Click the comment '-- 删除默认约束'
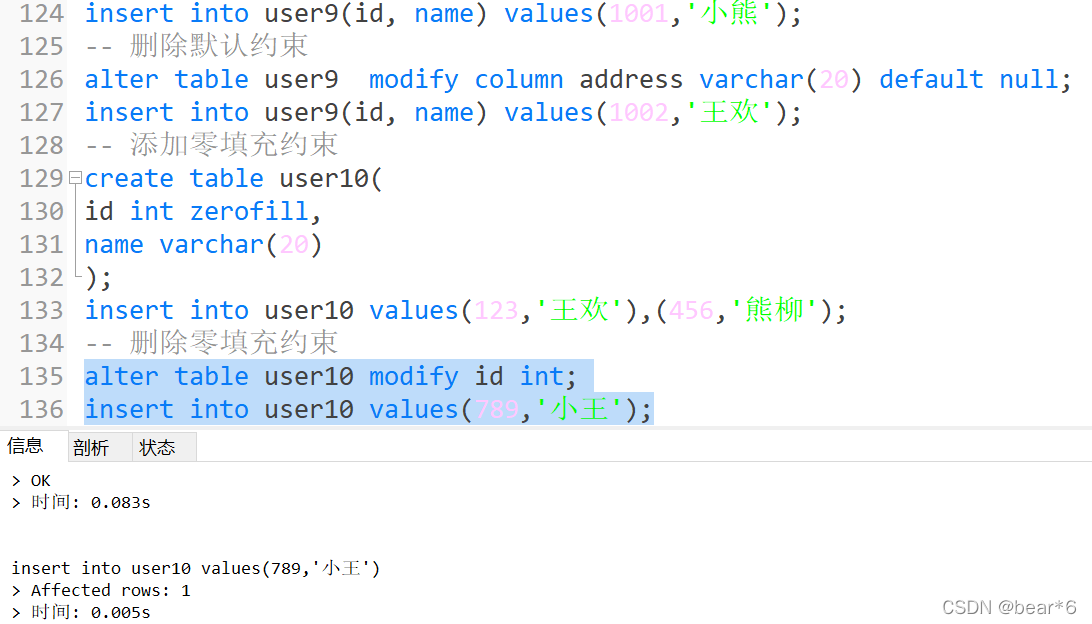The image size is (1092, 624). 196,46
